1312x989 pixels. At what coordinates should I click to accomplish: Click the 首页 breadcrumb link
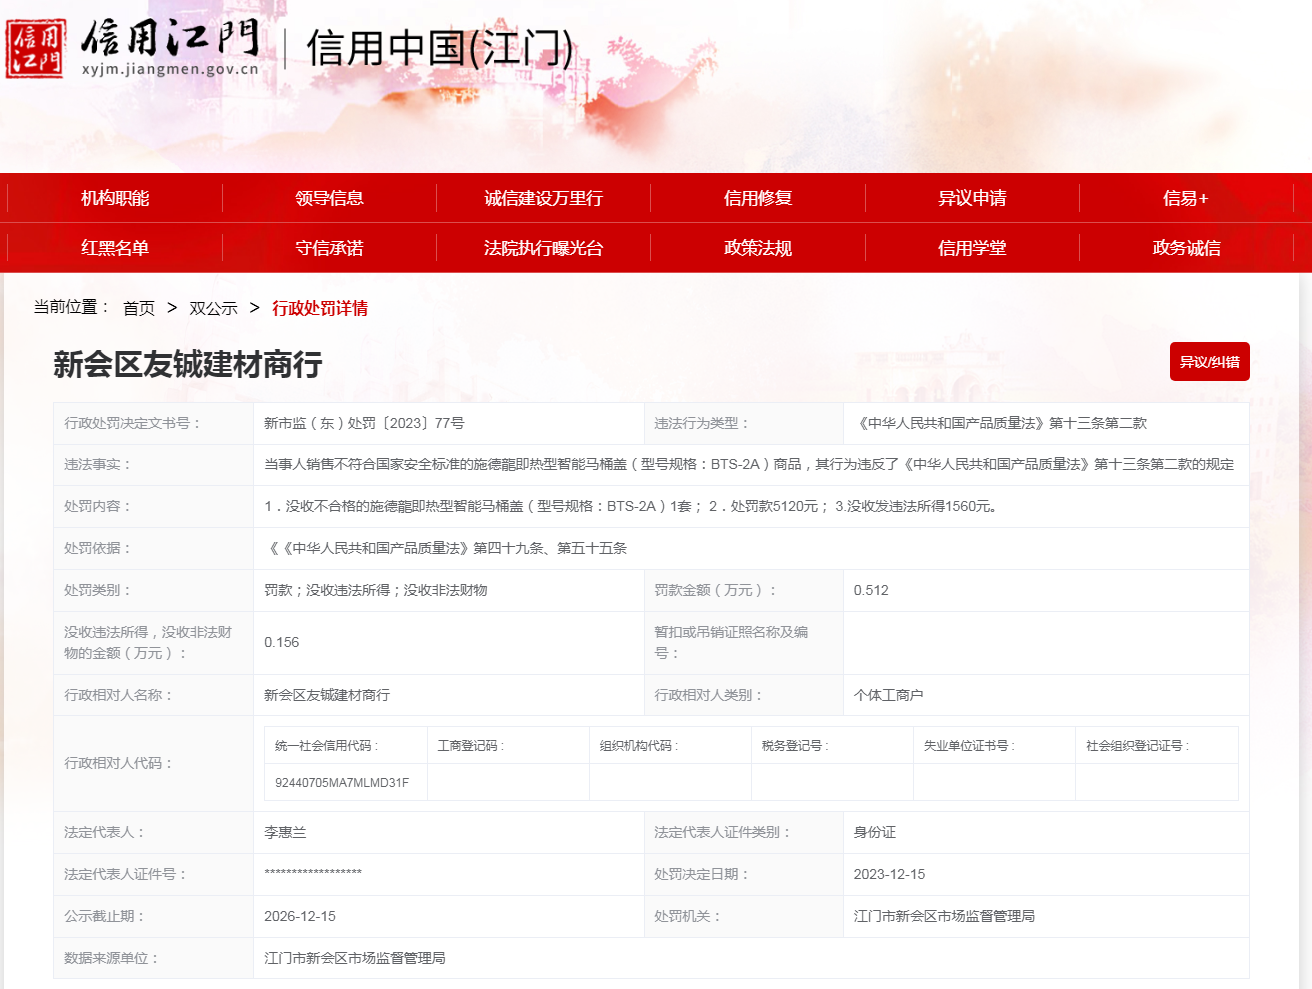(139, 308)
